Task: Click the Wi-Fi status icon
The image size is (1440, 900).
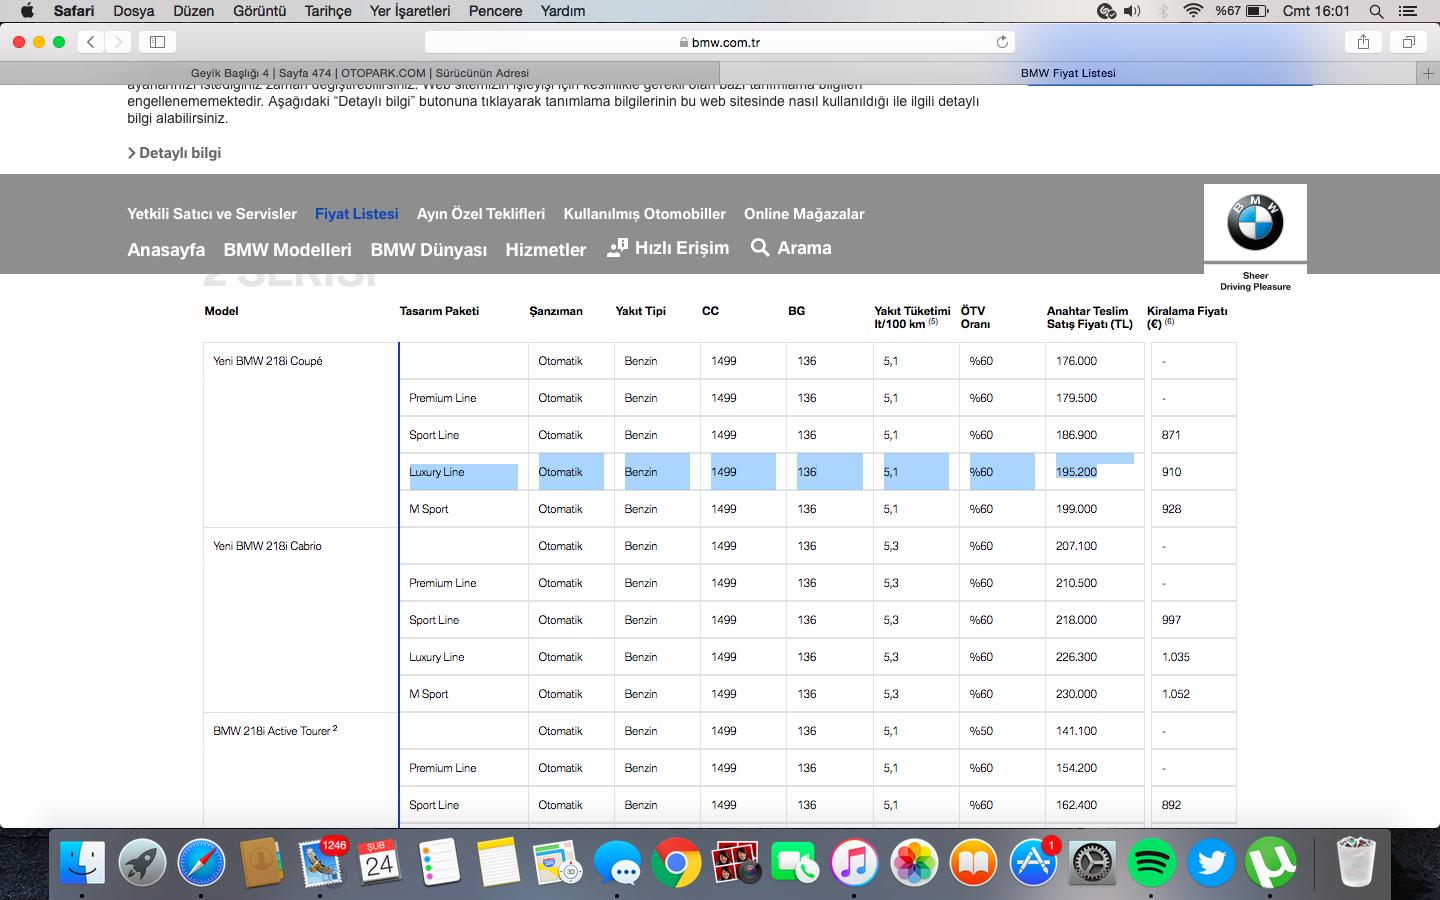Action: (x=1193, y=11)
